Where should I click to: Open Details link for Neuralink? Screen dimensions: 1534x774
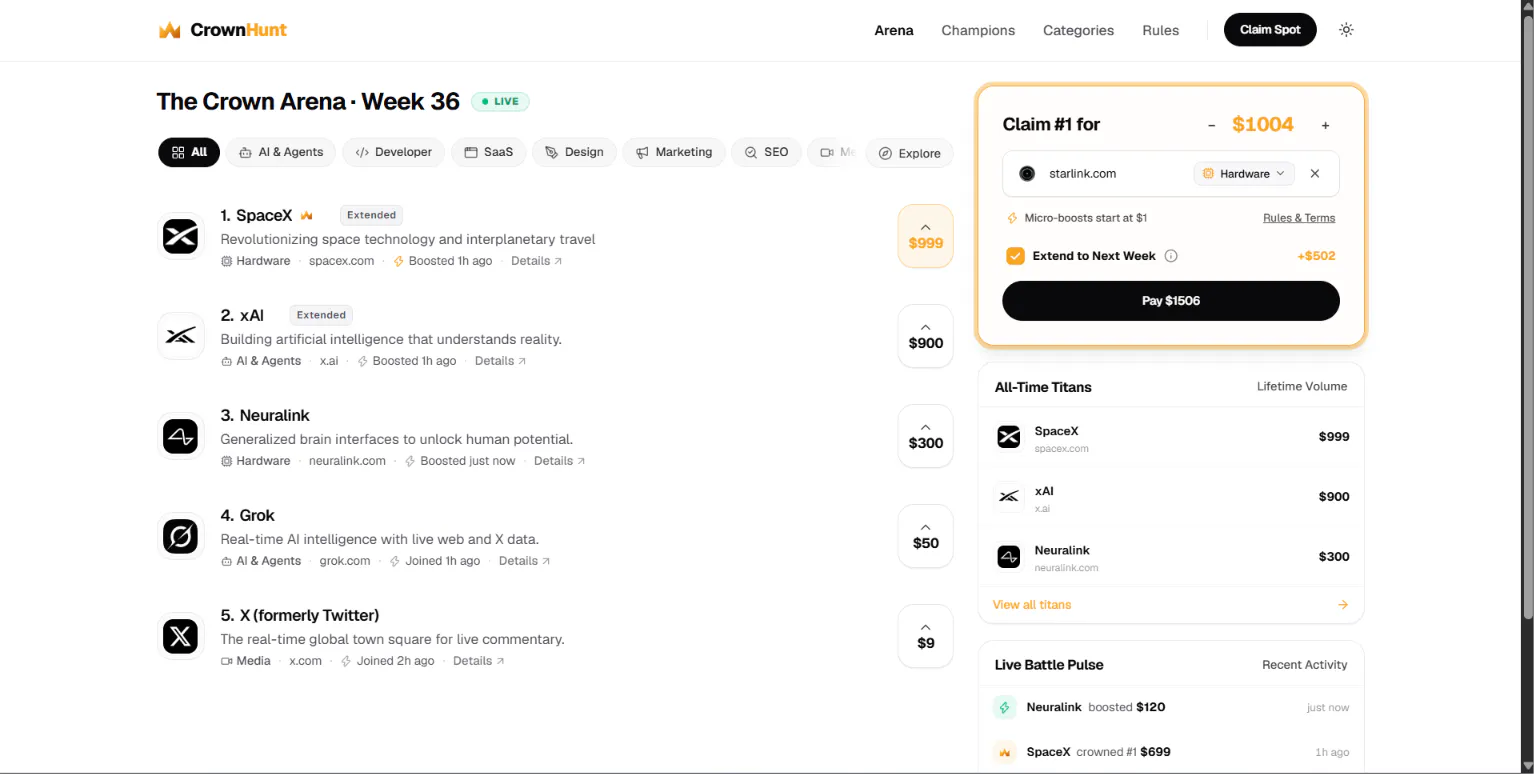coord(560,461)
